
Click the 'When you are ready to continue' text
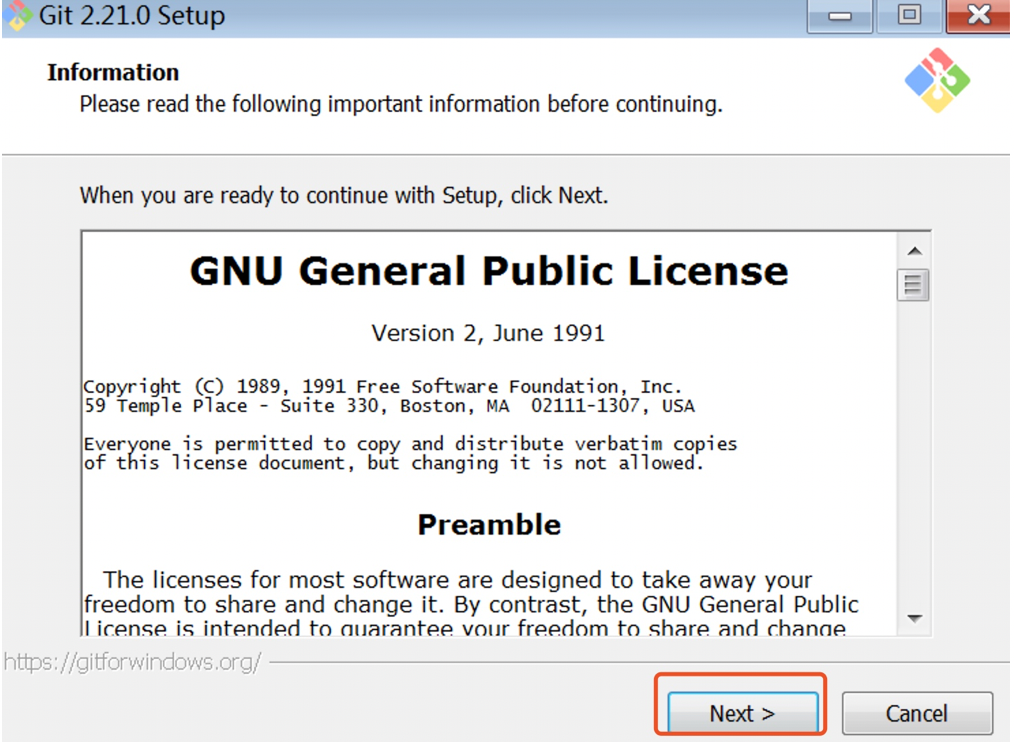tap(344, 195)
